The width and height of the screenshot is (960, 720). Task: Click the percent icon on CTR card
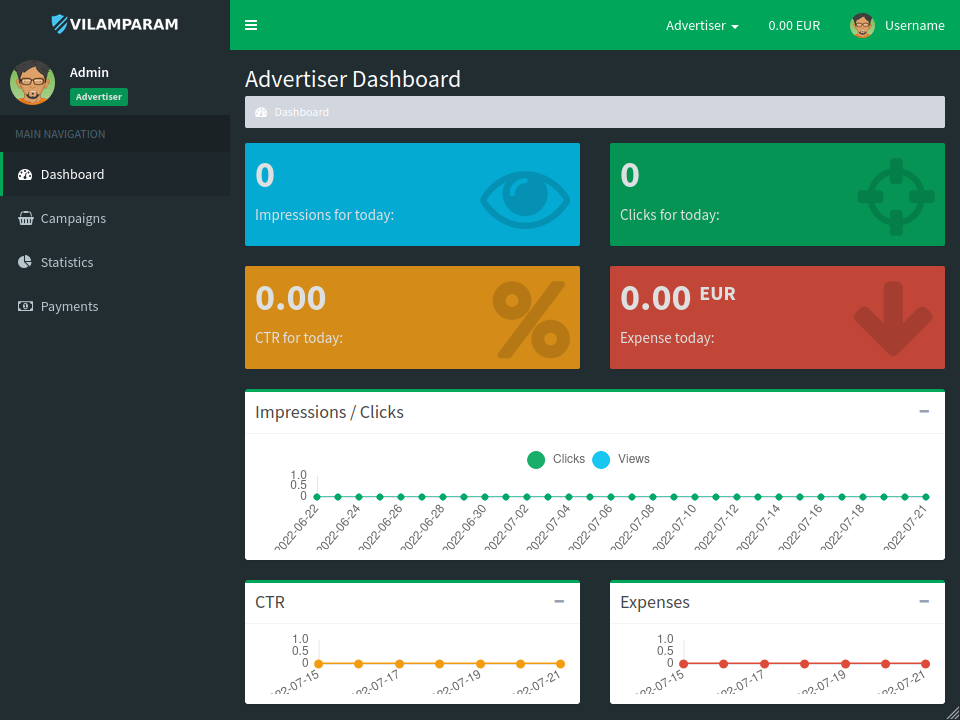pyautogui.click(x=531, y=319)
